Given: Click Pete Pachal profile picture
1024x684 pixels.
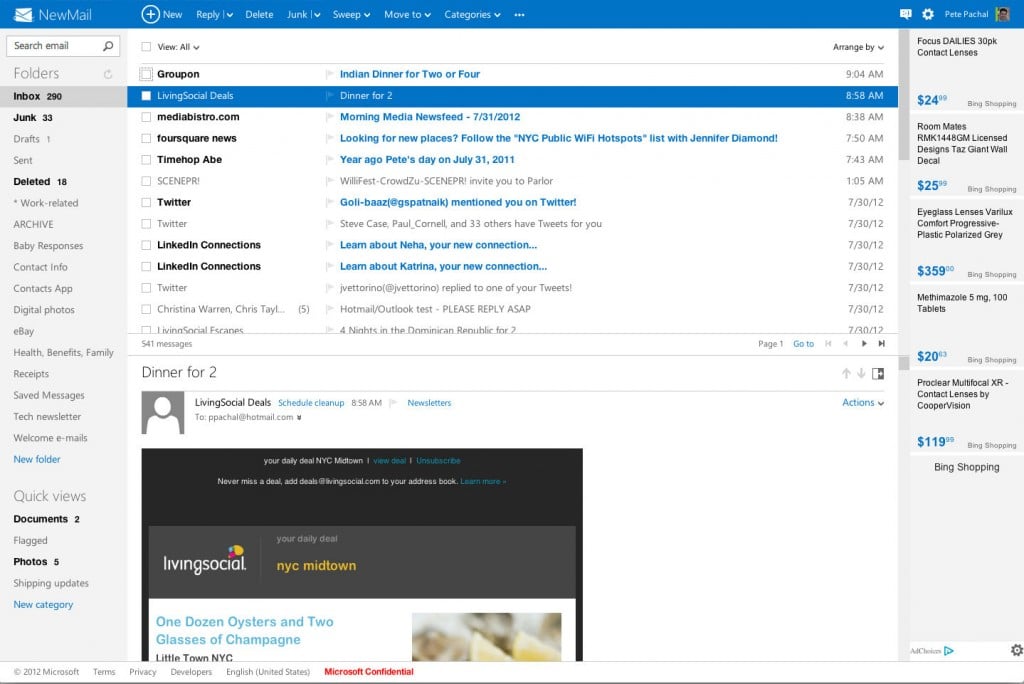Looking at the screenshot, I should click(1002, 14).
